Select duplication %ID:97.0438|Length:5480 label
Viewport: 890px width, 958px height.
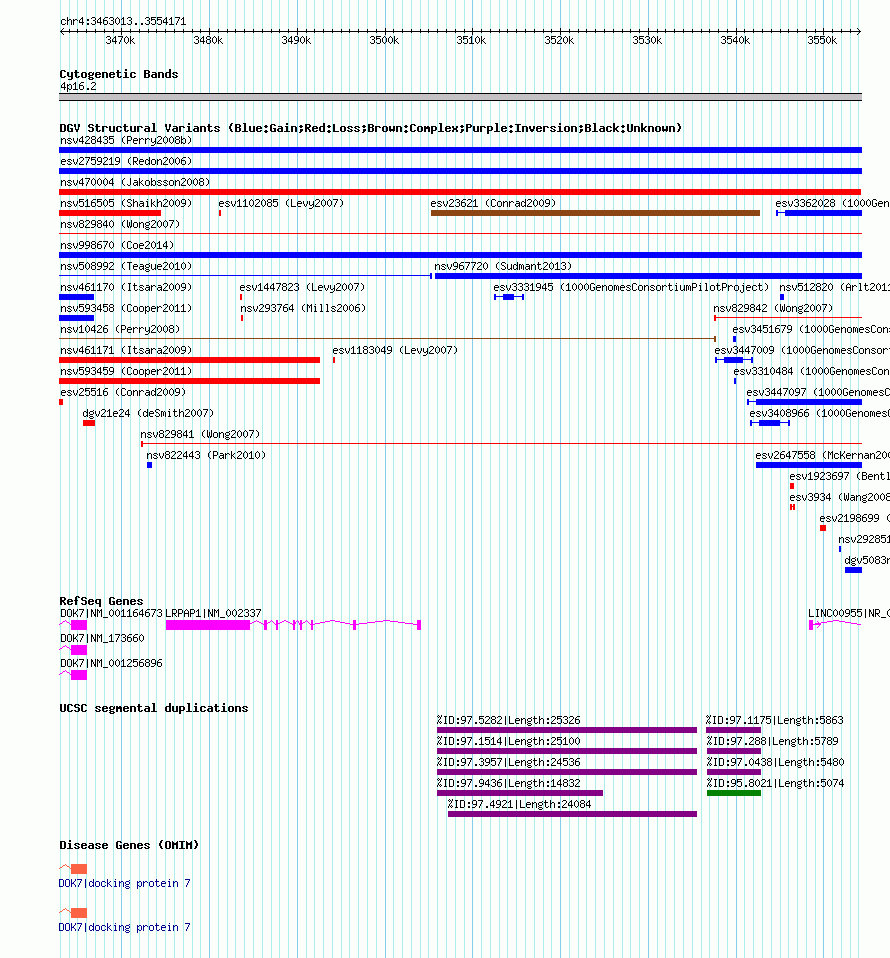click(776, 762)
